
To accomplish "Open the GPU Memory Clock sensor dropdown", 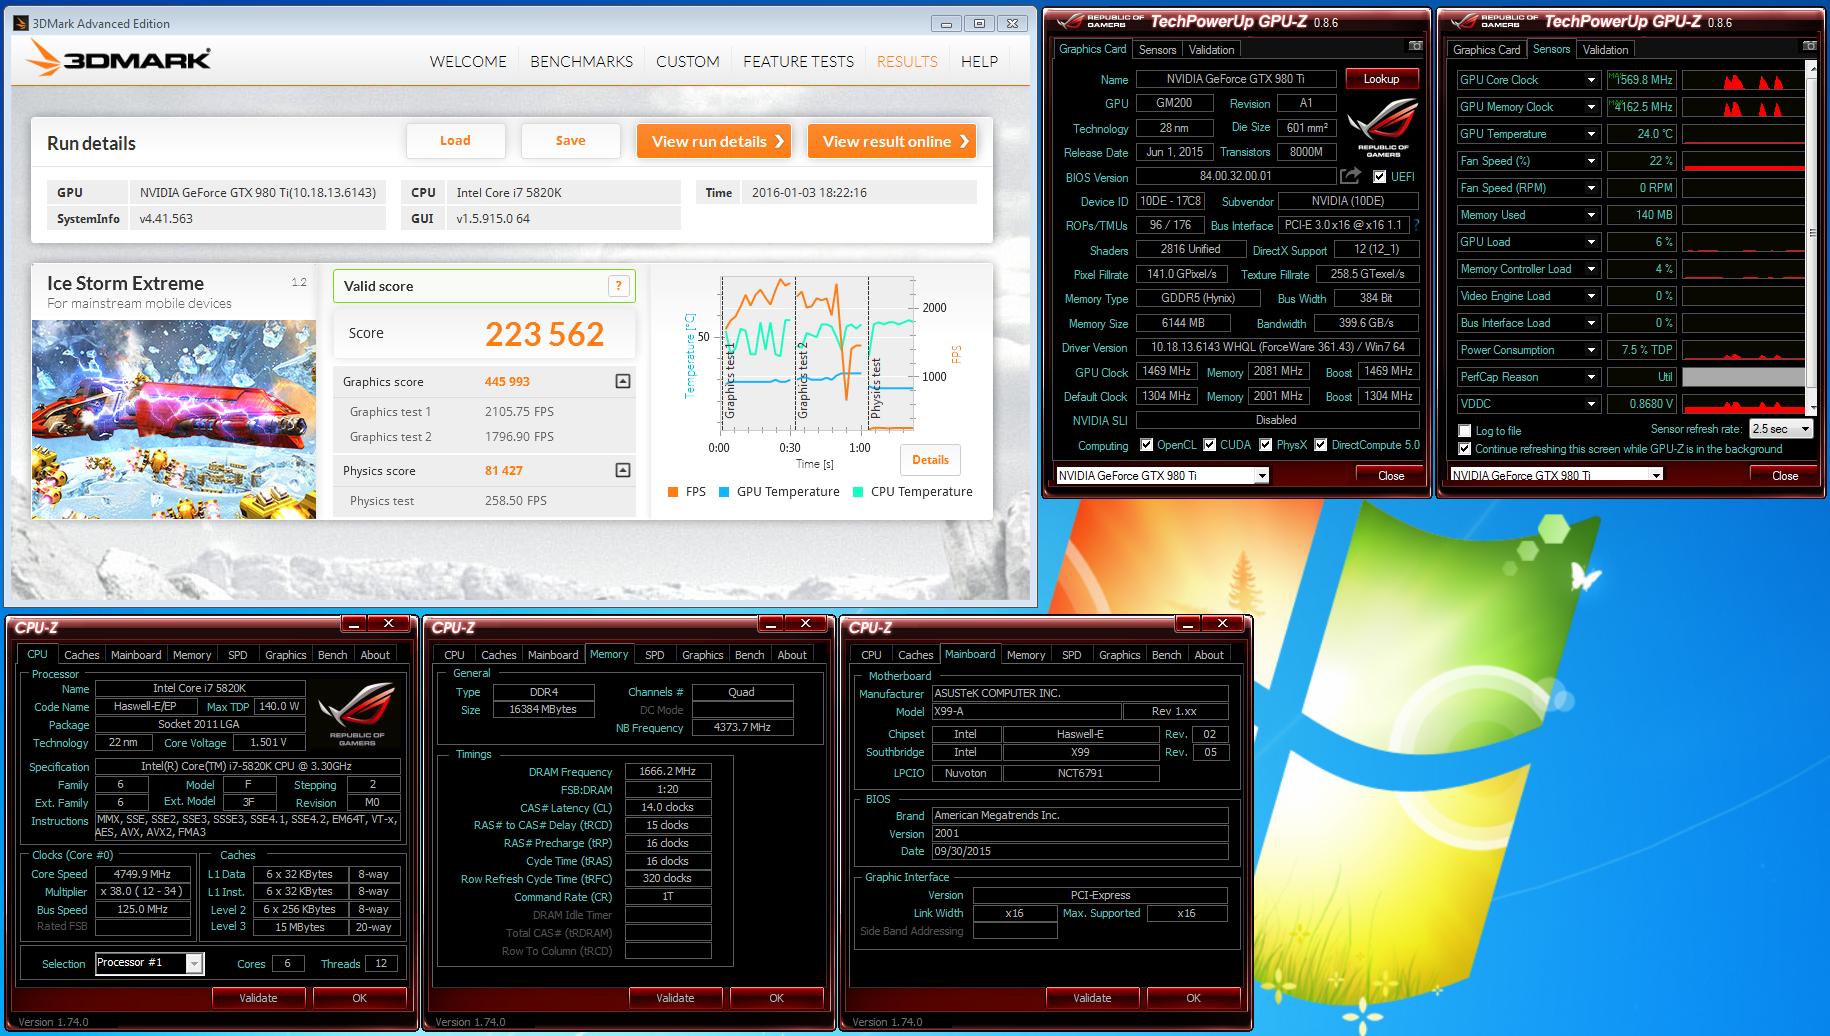I will [1591, 107].
